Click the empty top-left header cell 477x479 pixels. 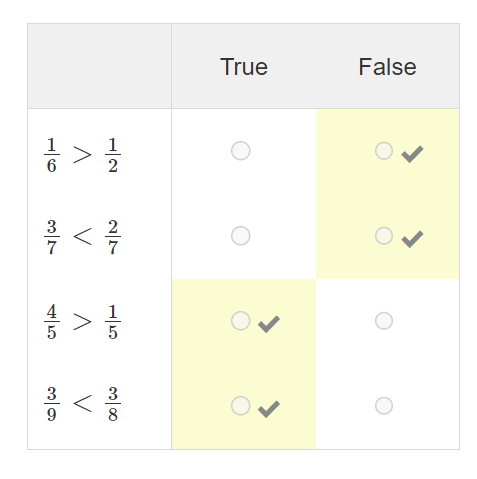[x=99, y=66]
